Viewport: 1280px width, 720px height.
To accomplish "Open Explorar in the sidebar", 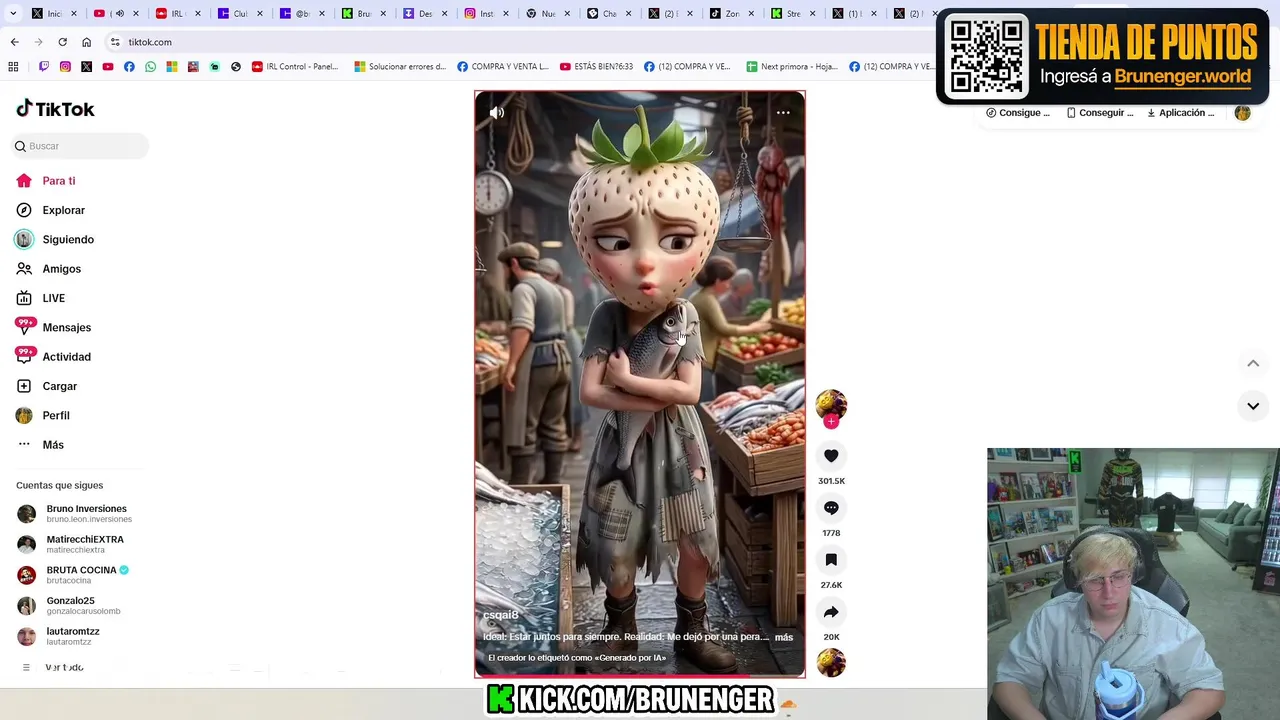I will [x=51, y=210].
